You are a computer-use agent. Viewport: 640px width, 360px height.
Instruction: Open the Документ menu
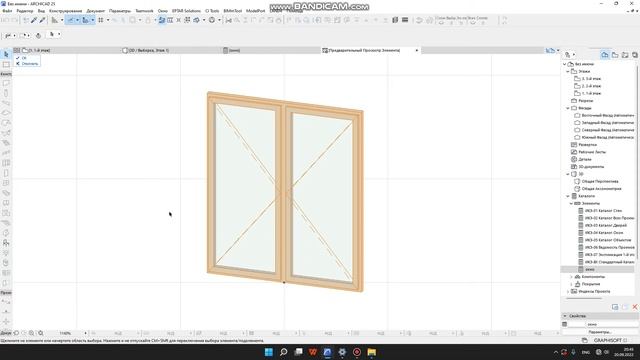coord(96,11)
